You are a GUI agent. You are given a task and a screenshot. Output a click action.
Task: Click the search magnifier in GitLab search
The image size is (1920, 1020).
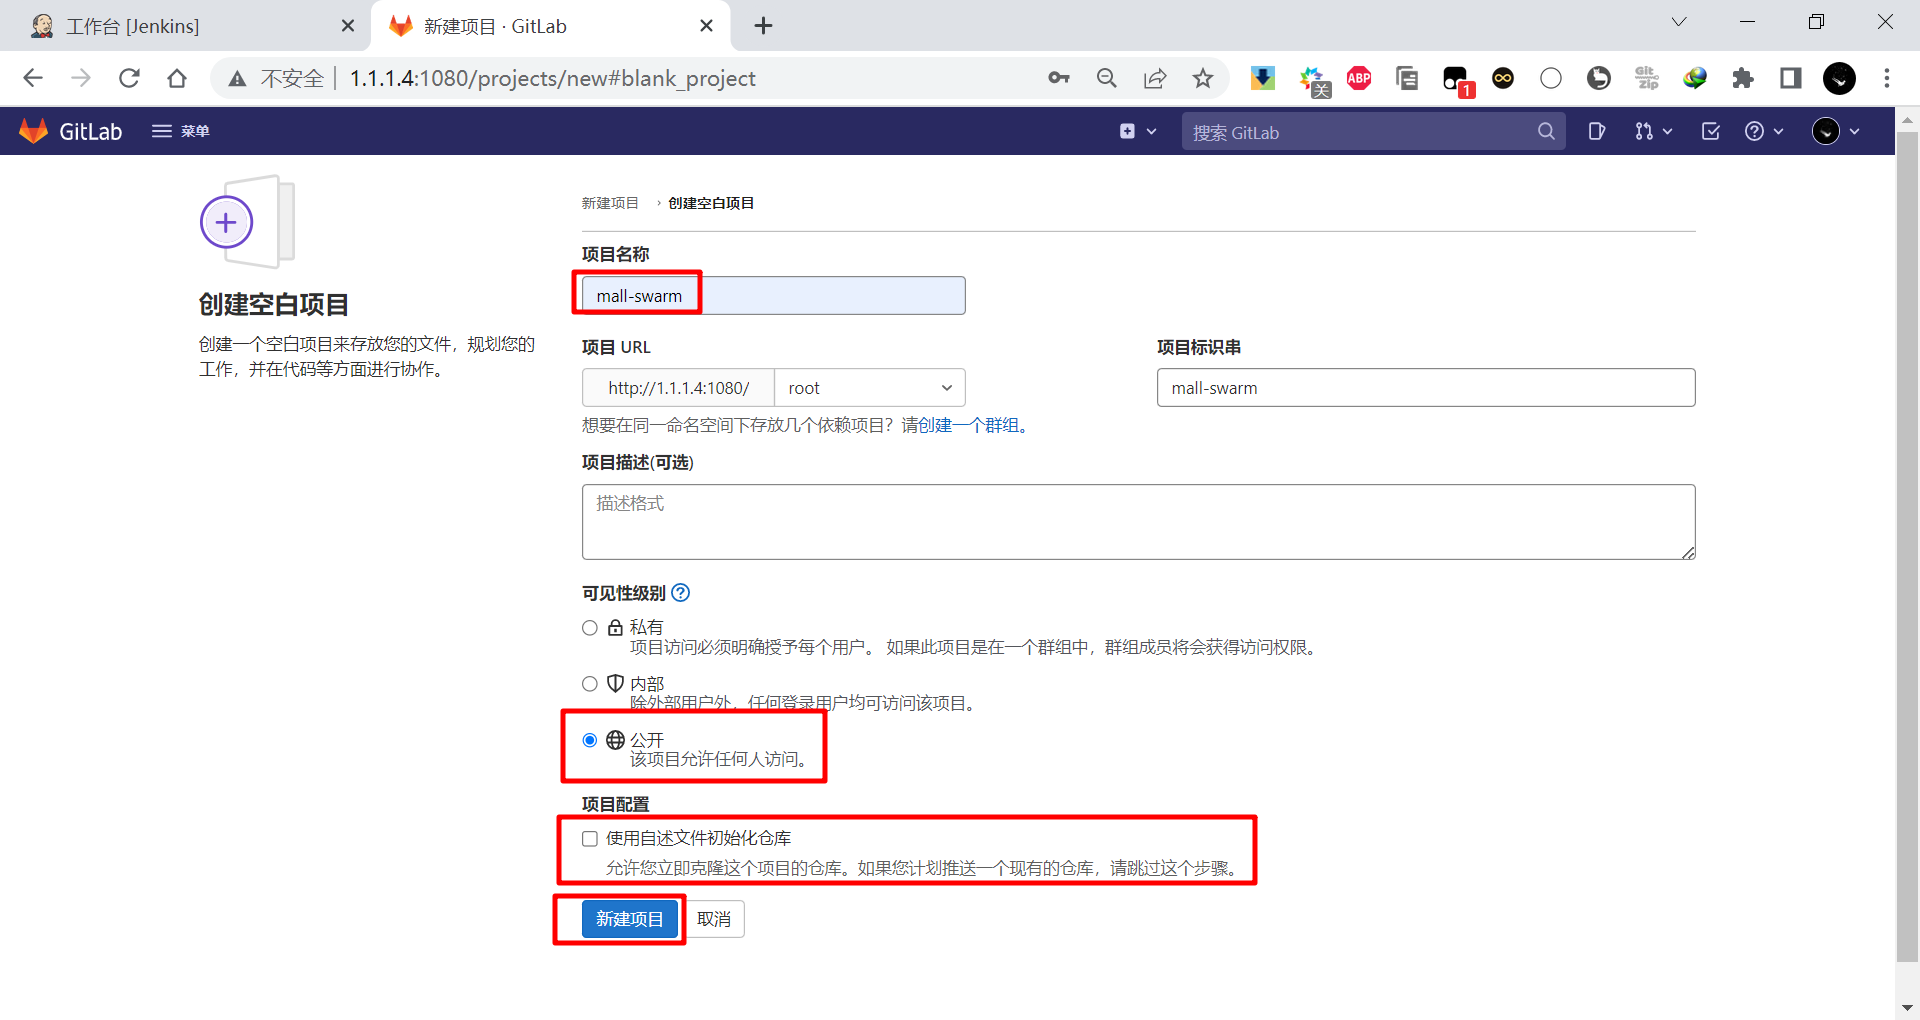click(1546, 131)
